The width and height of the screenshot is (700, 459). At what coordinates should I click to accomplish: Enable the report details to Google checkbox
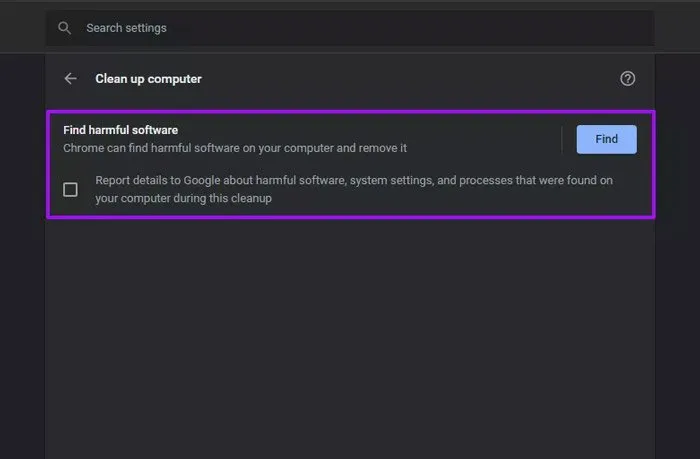click(70, 189)
